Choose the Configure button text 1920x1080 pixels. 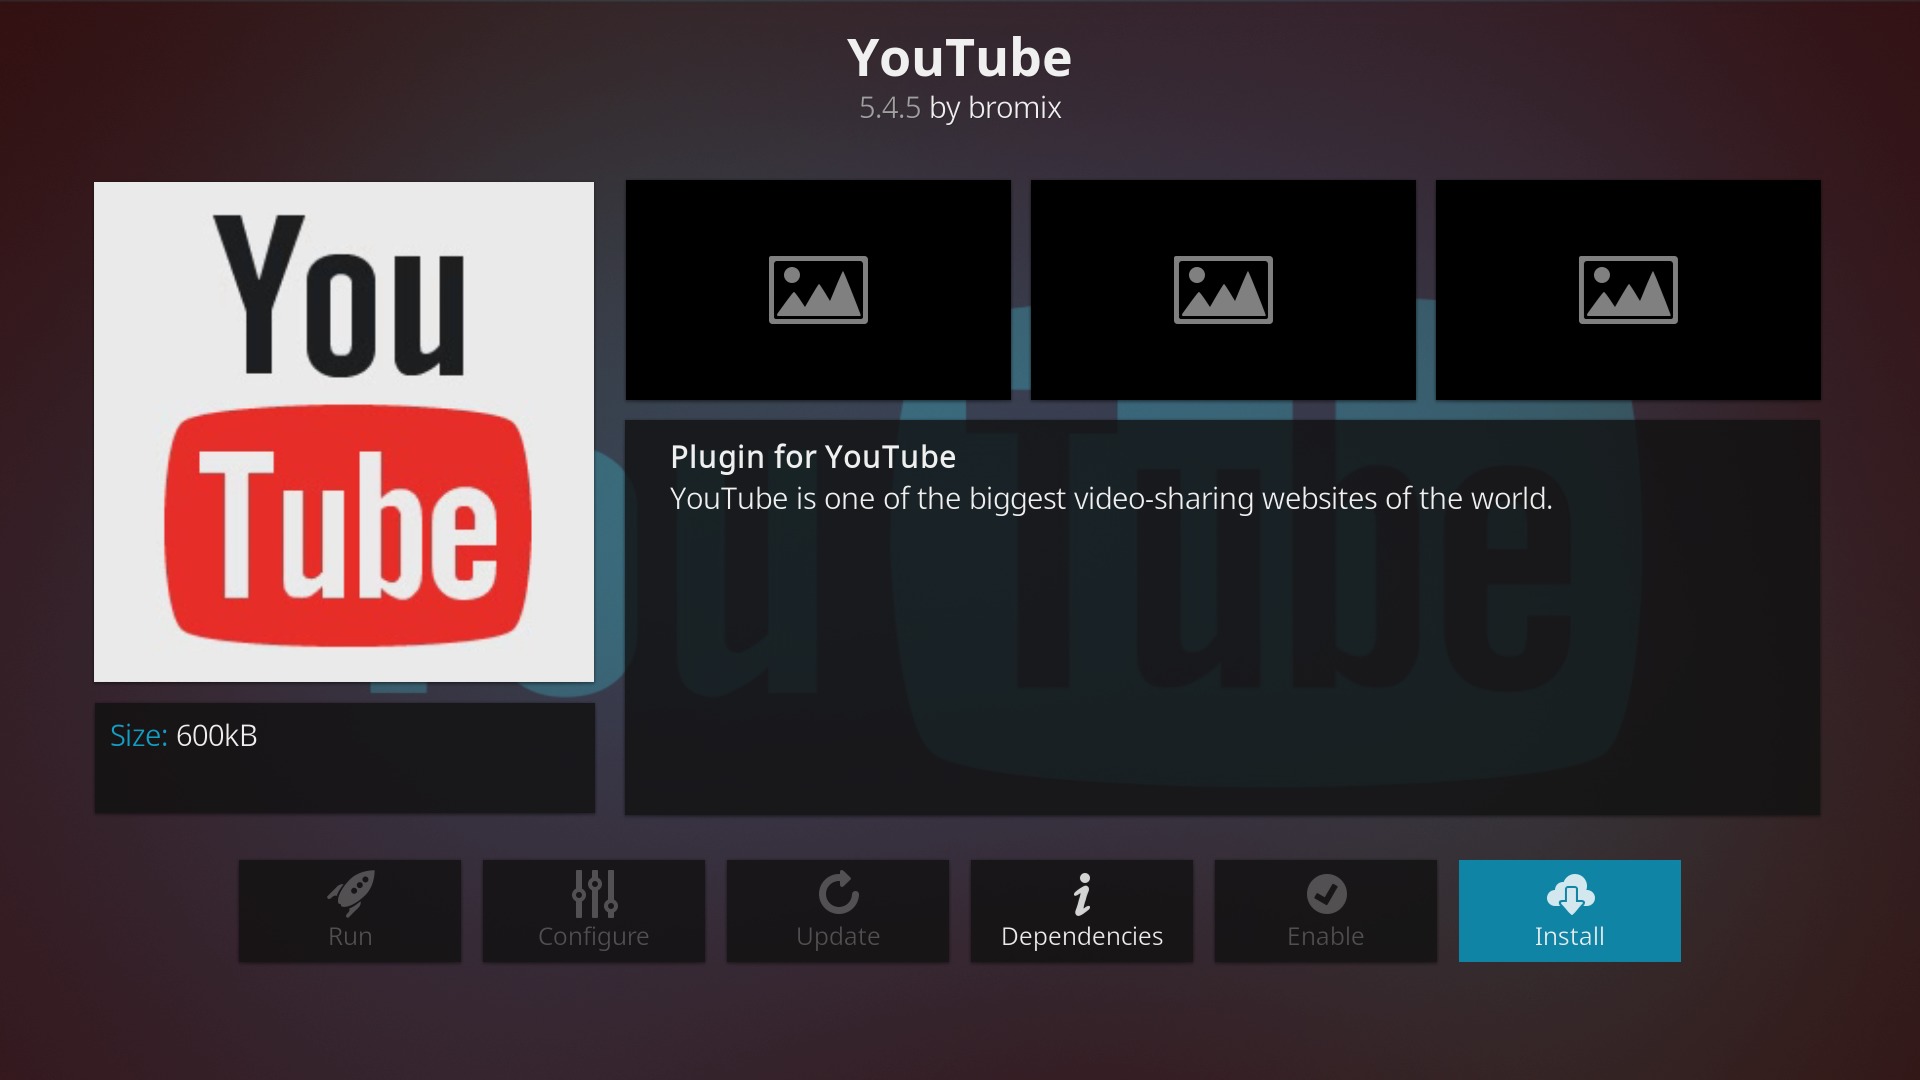594,937
